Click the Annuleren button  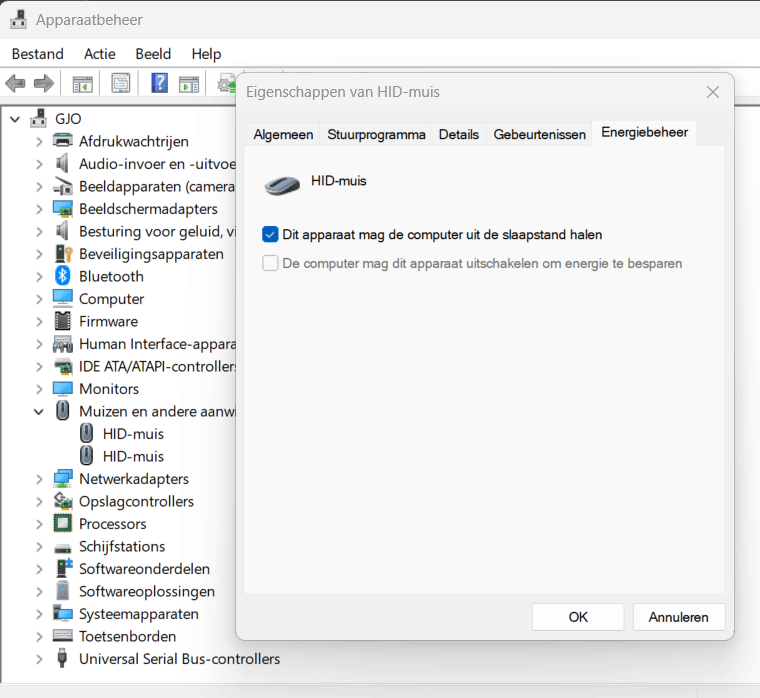679,617
